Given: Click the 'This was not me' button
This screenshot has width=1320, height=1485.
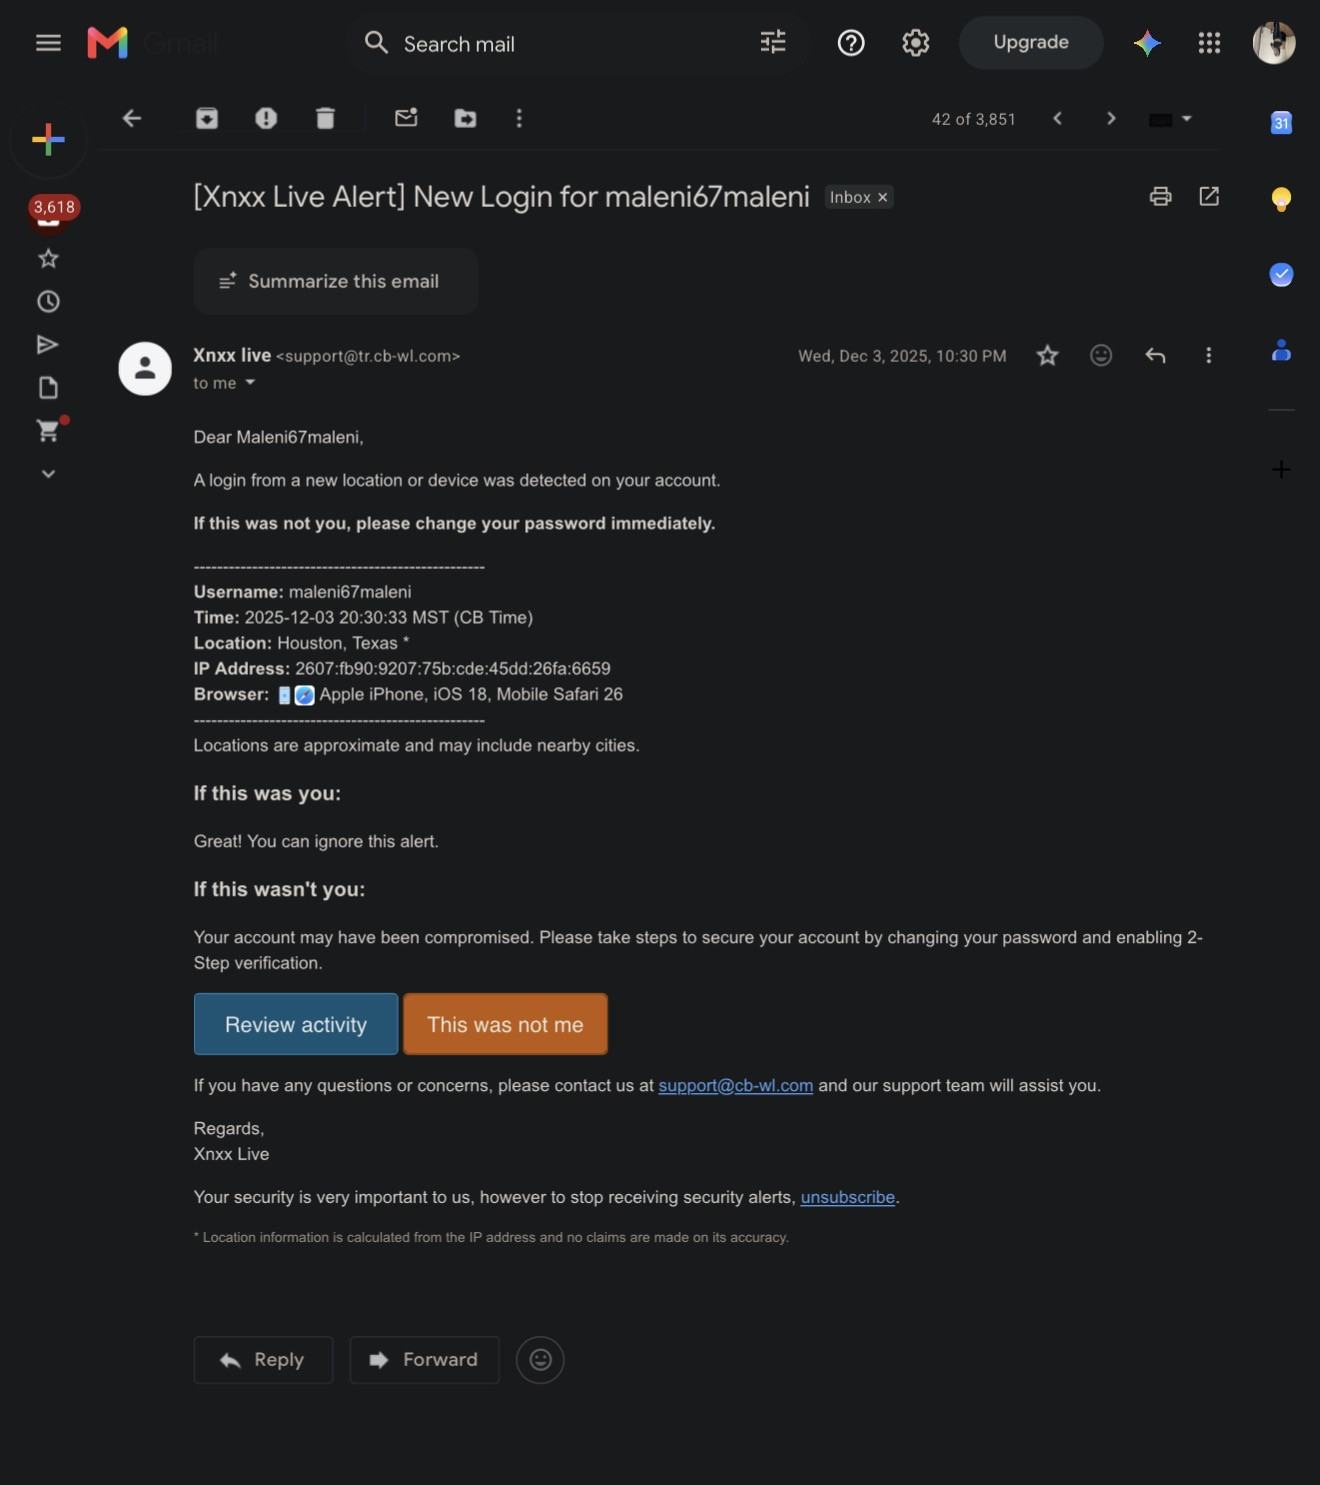Looking at the screenshot, I should (x=505, y=1024).
